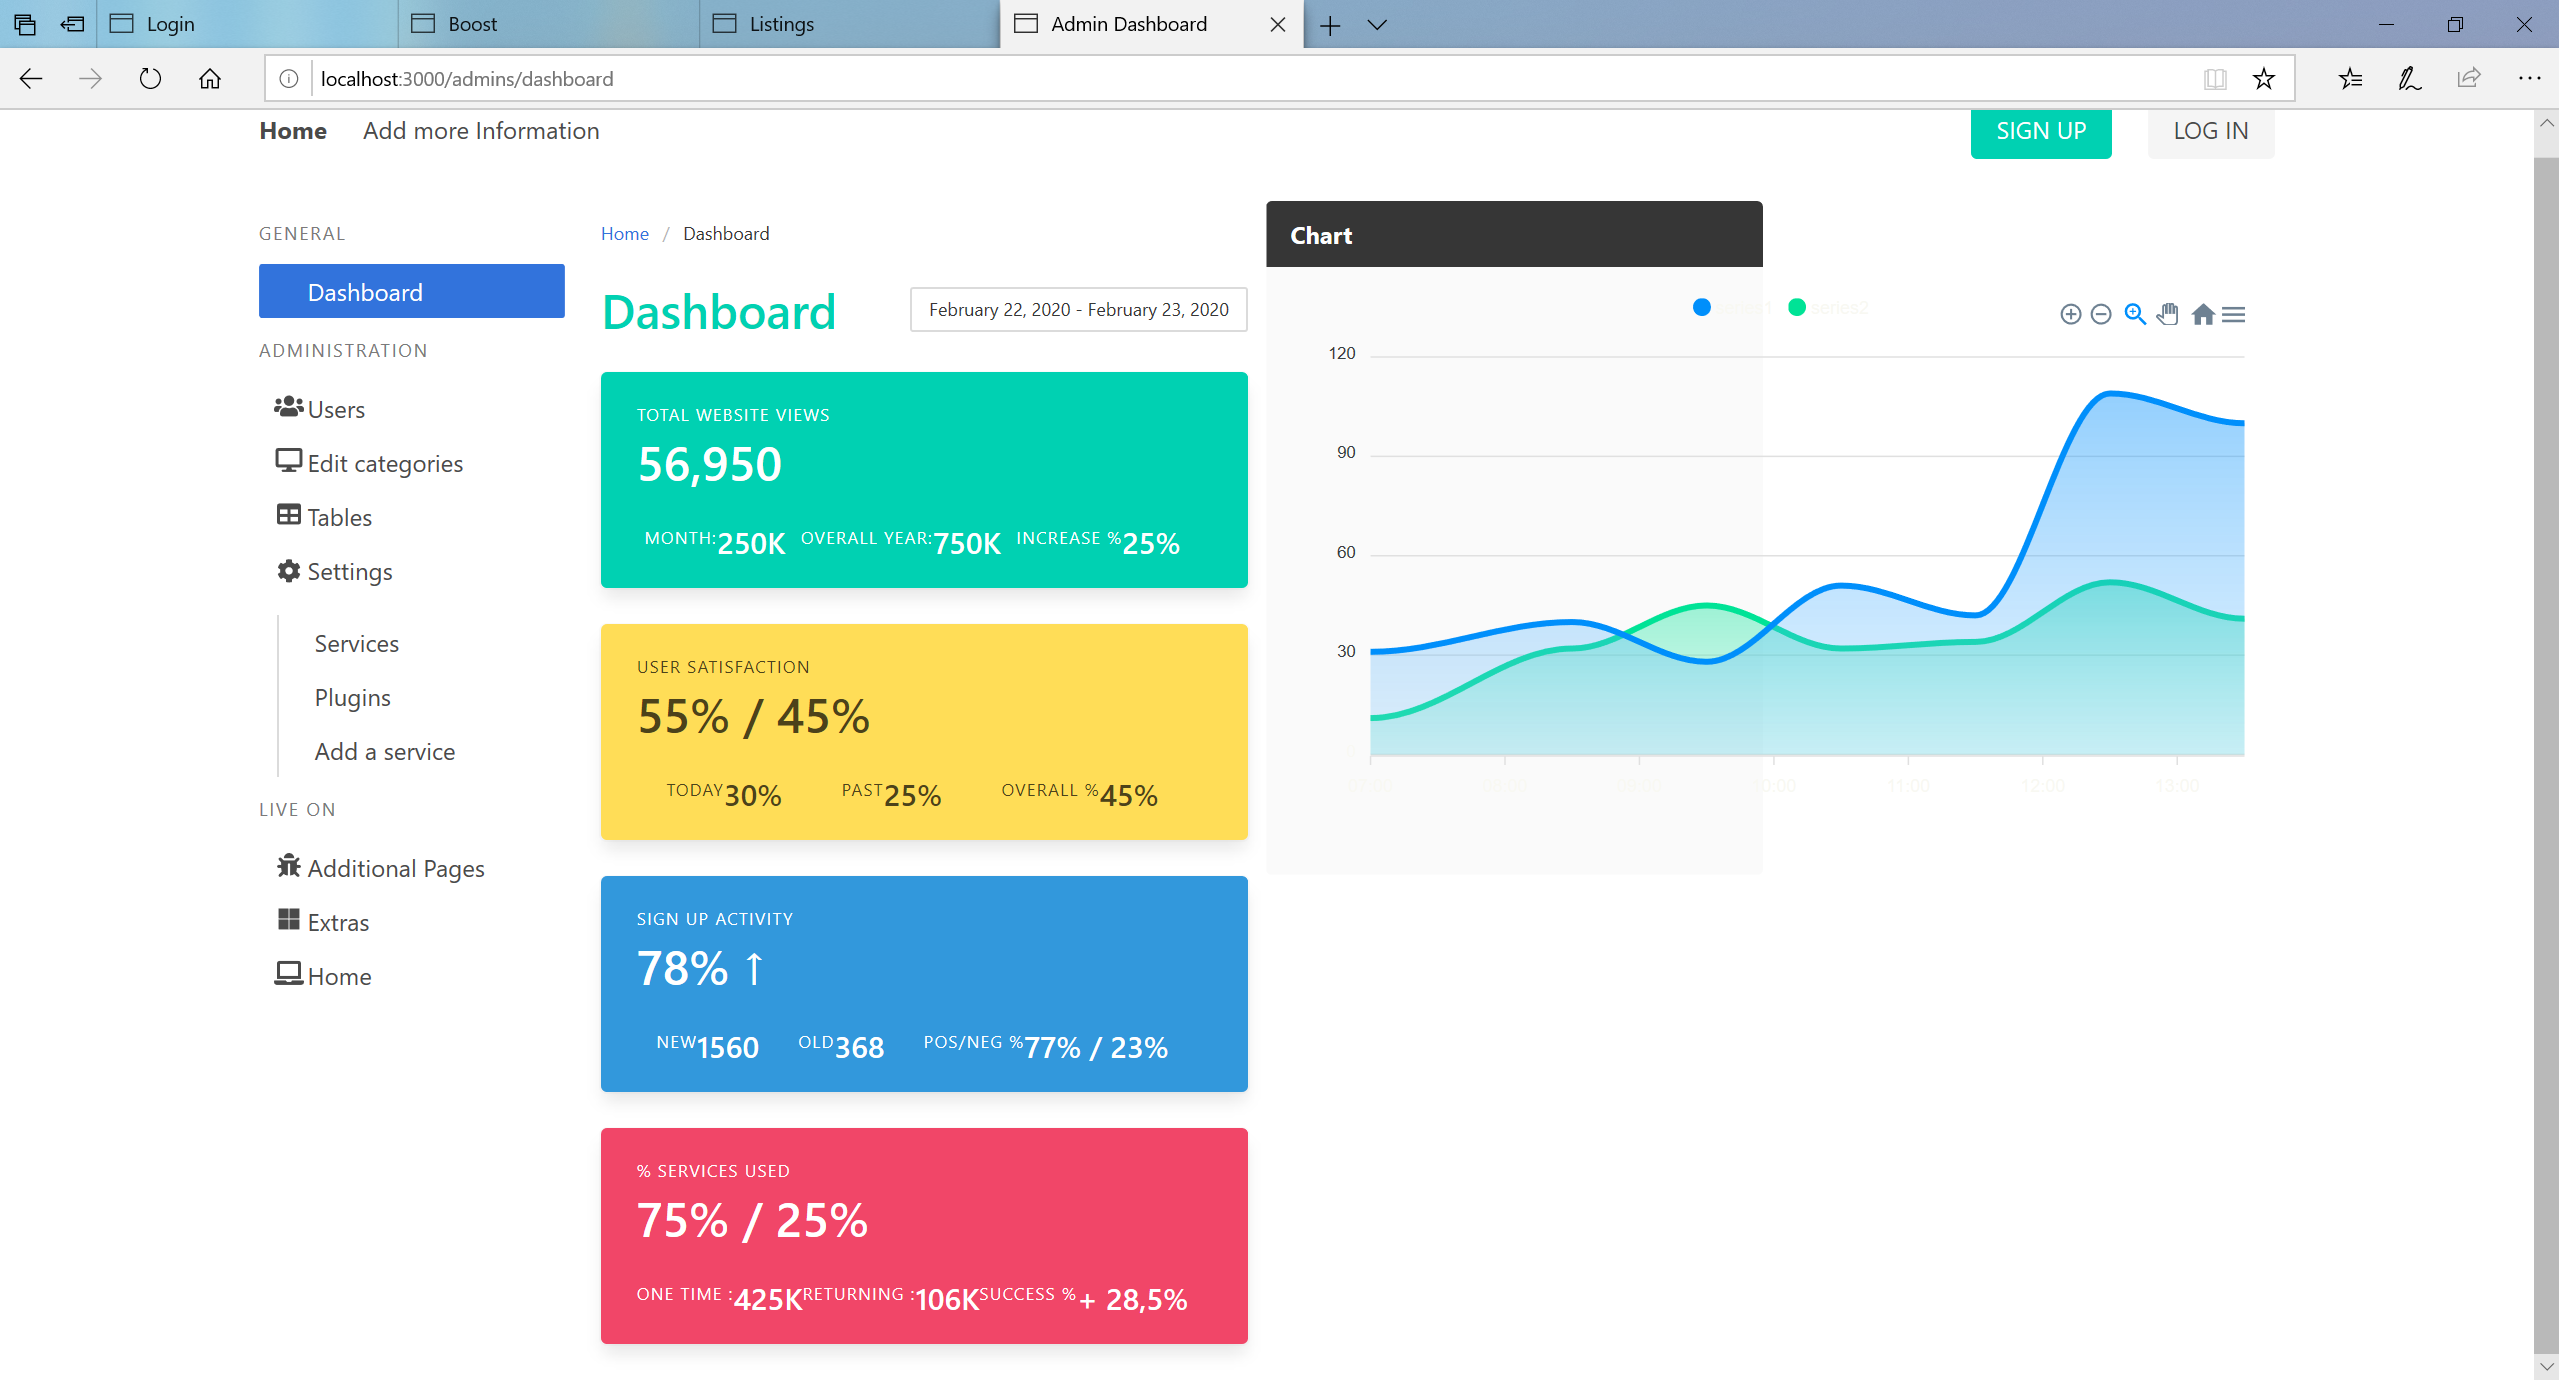Select Add more Information nav item
The image size is (2559, 1380).
click(x=481, y=131)
